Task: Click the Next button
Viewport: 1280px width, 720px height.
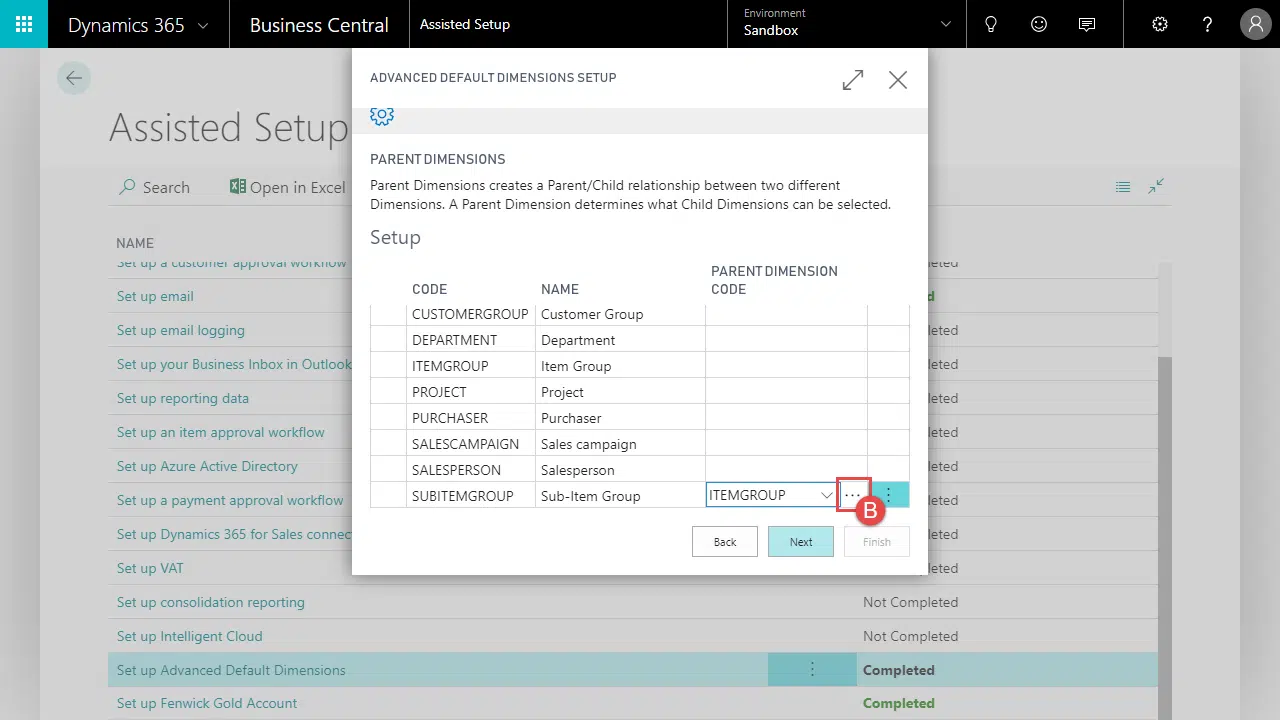Action: pos(800,542)
